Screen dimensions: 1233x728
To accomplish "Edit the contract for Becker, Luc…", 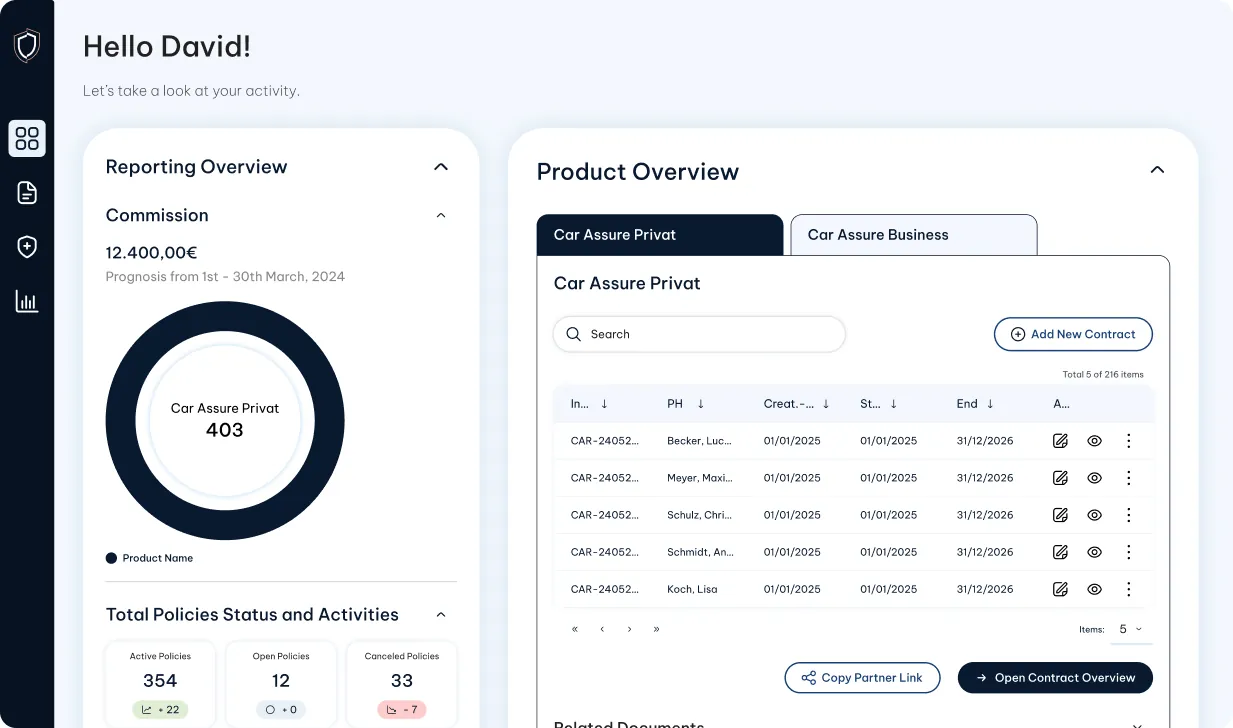I will pos(1060,441).
